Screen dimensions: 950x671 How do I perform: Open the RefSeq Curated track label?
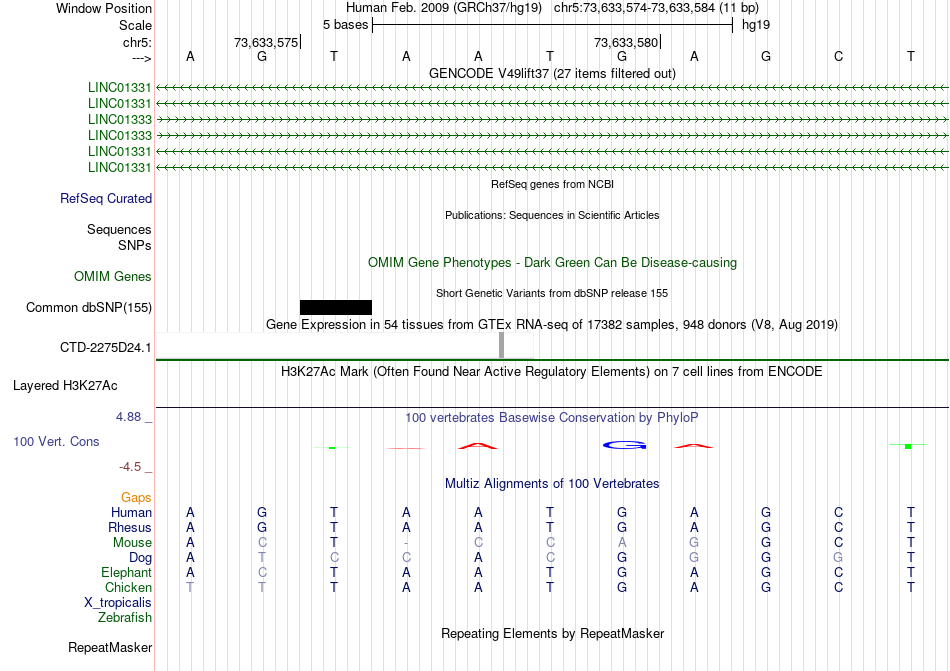coord(106,199)
